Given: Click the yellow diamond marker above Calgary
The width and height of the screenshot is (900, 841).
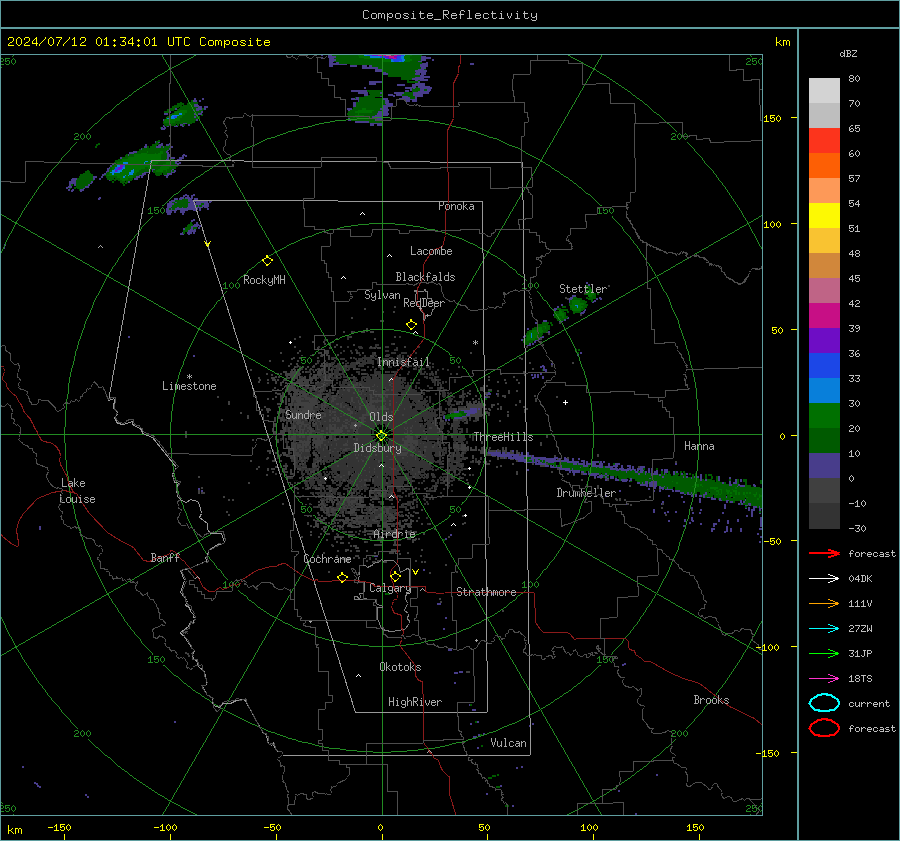Looking at the screenshot, I should [x=395, y=576].
